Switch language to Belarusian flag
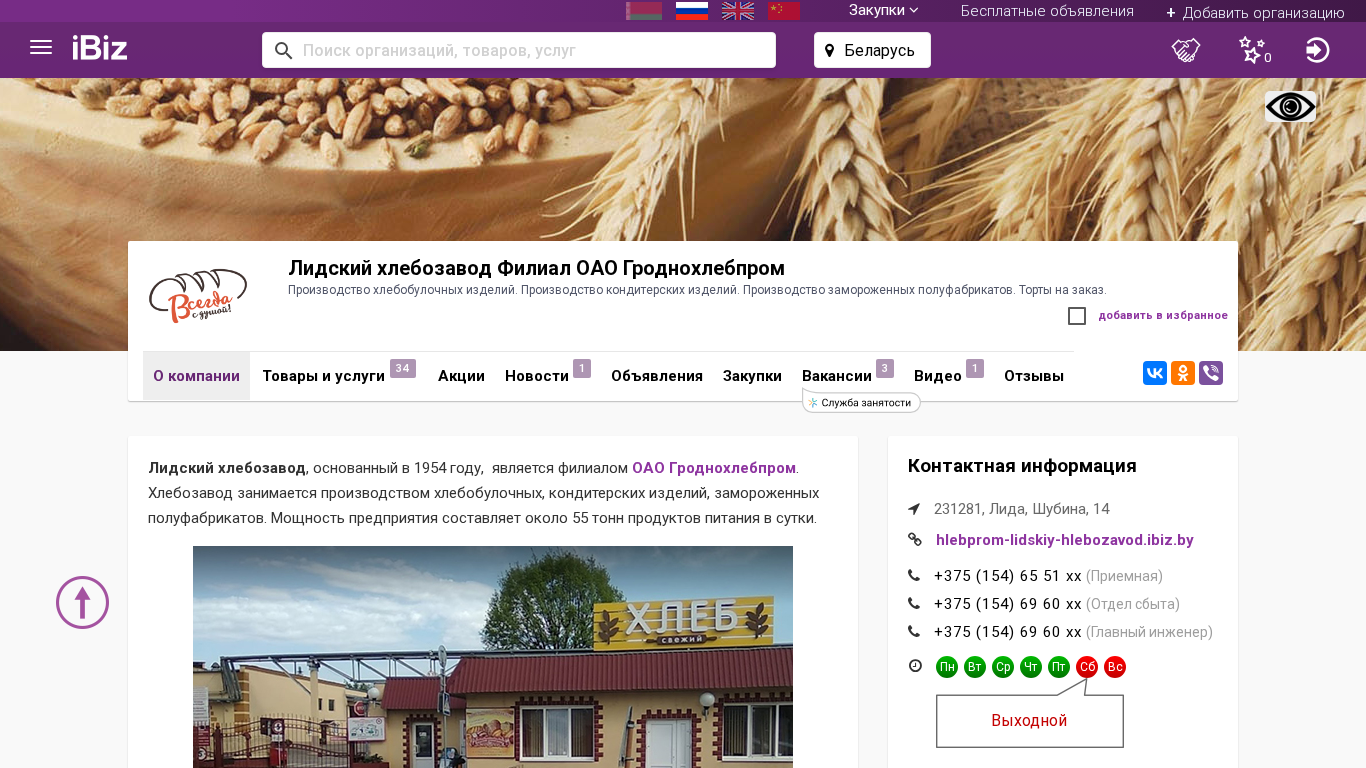 (x=644, y=11)
